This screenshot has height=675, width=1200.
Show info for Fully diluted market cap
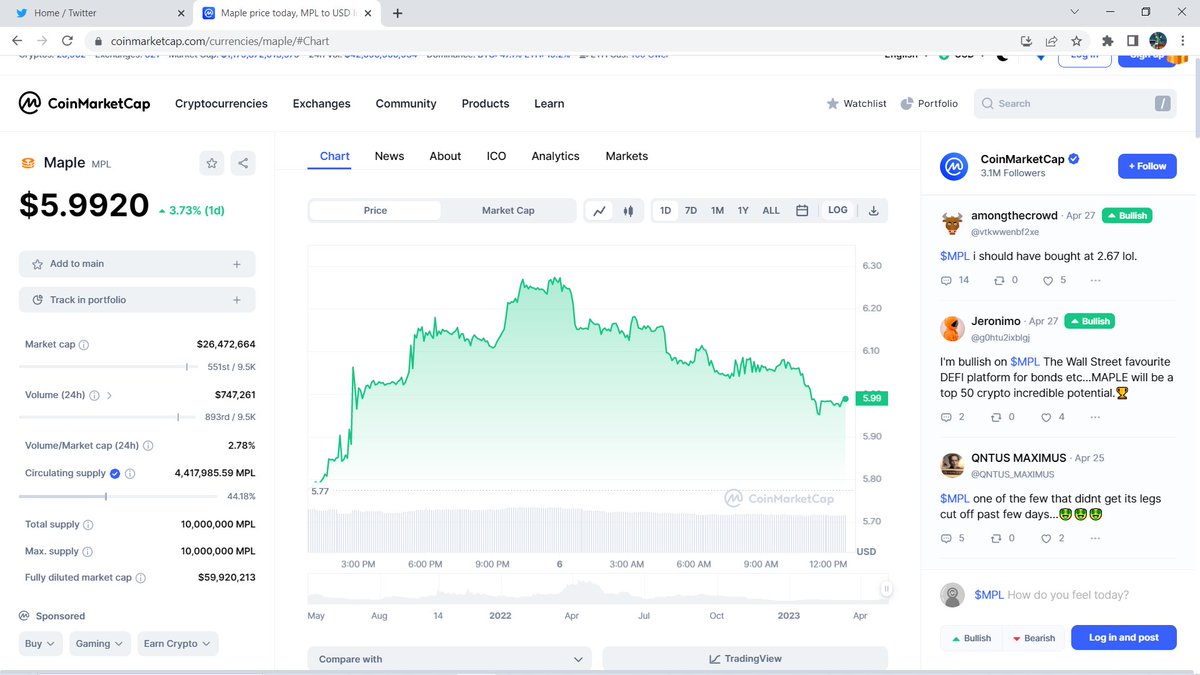click(x=140, y=578)
